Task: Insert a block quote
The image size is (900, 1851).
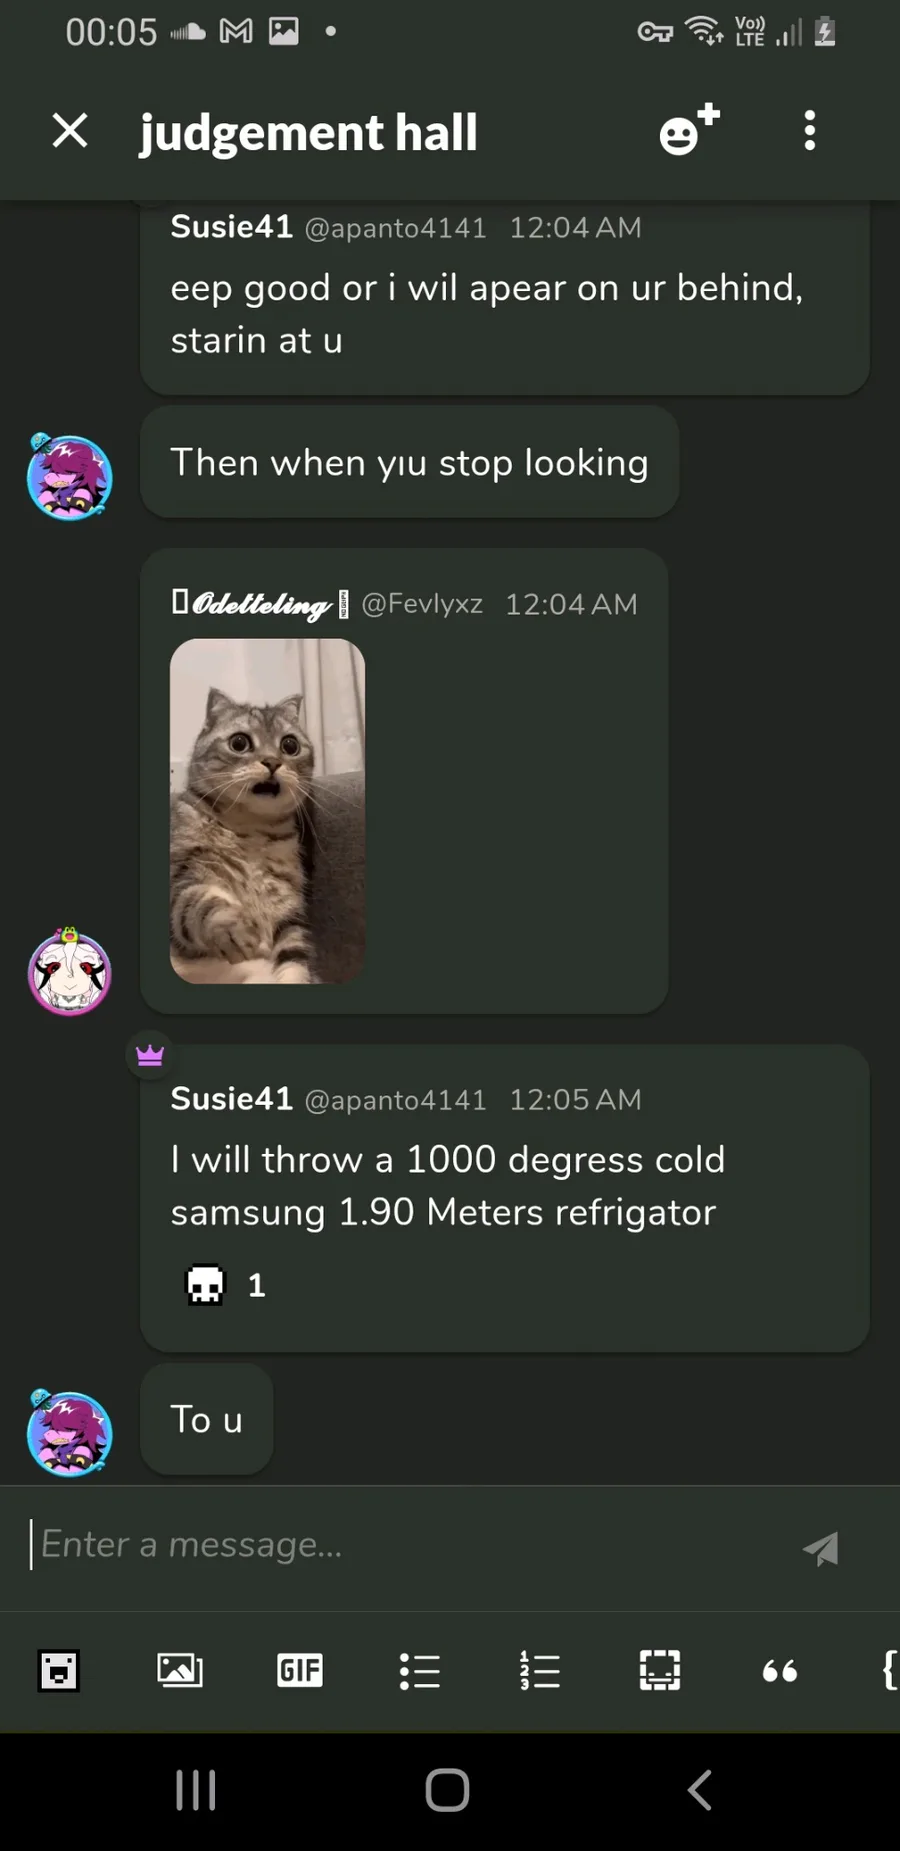Action: pyautogui.click(x=780, y=1671)
